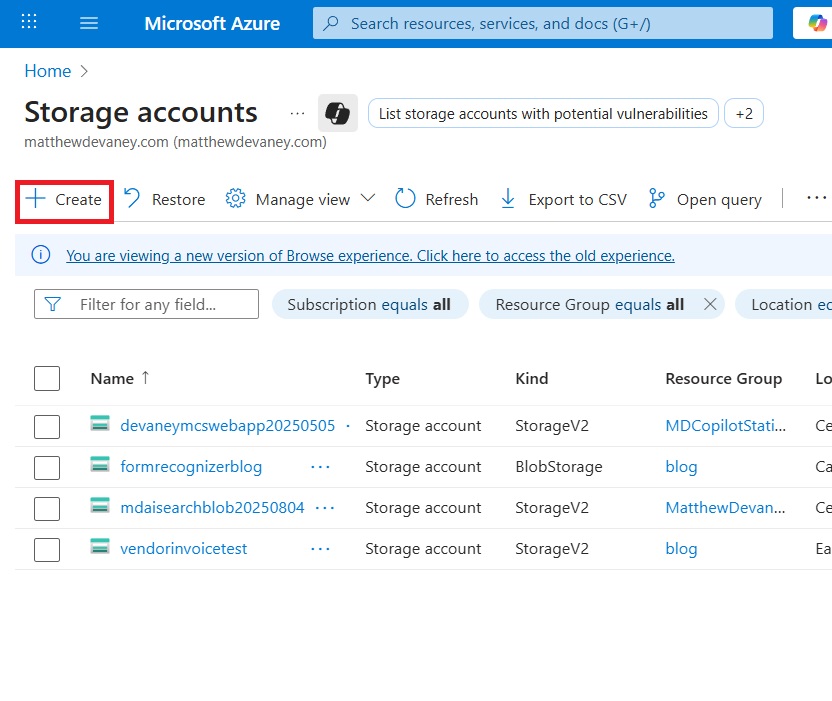This screenshot has height=701, width=832.
Task: Click the Copilot icon in top bar
Action: pos(817,23)
